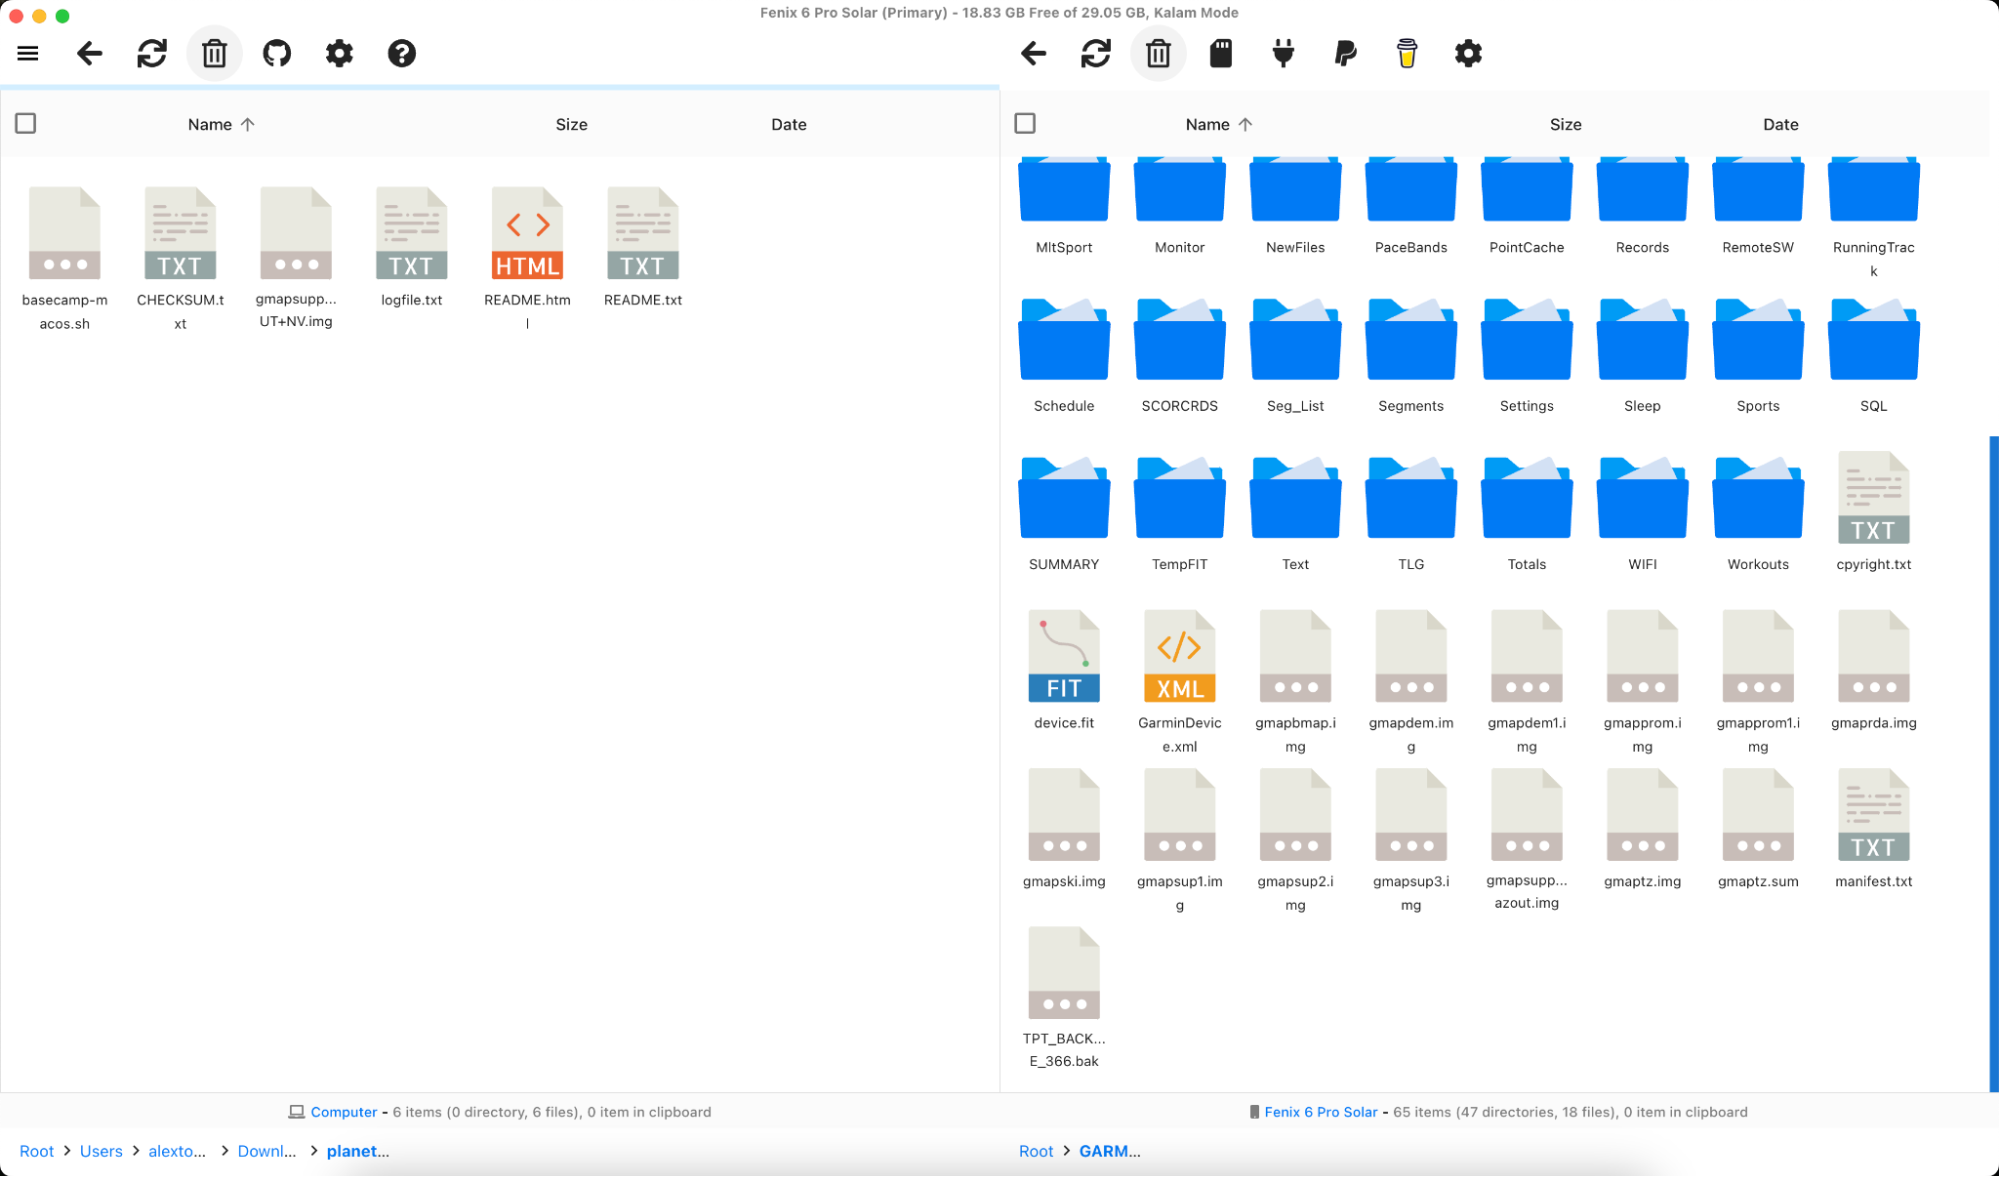
Task: Open the help question-mark icon
Action: pos(402,53)
